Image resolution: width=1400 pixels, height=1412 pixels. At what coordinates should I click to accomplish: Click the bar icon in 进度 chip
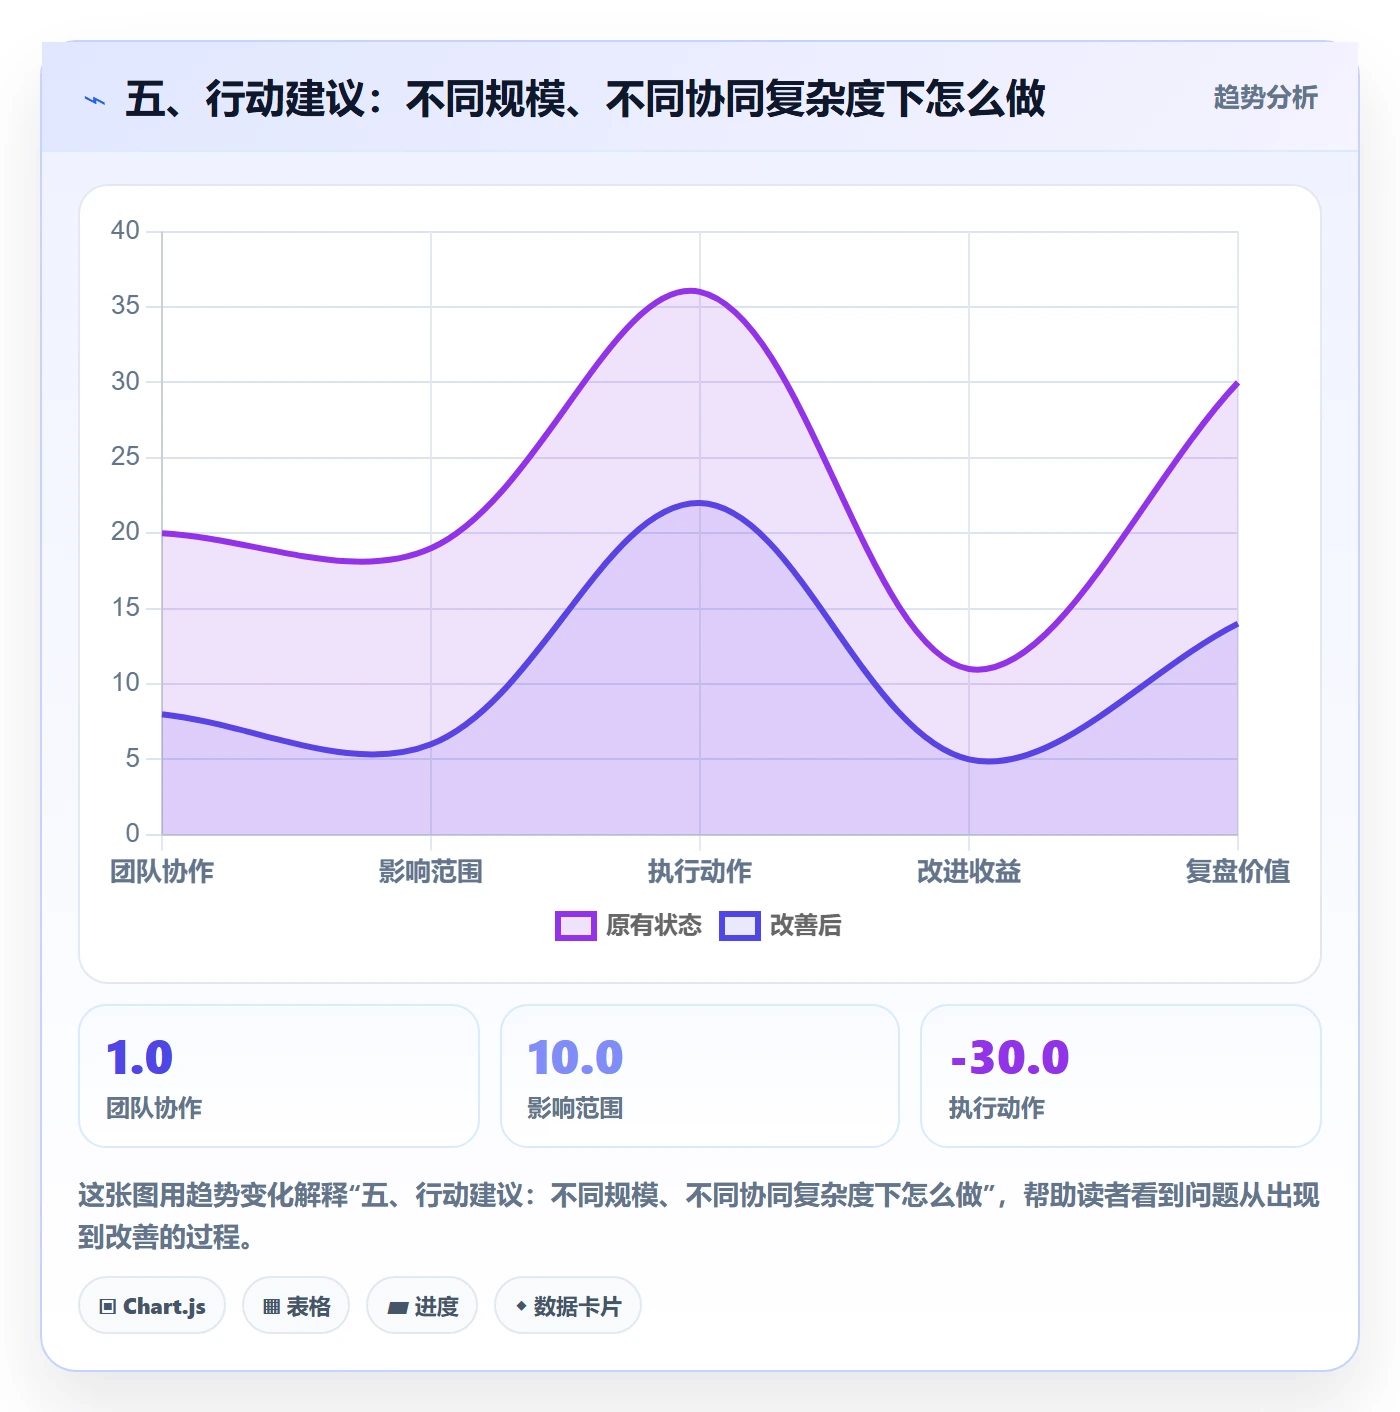click(398, 1307)
